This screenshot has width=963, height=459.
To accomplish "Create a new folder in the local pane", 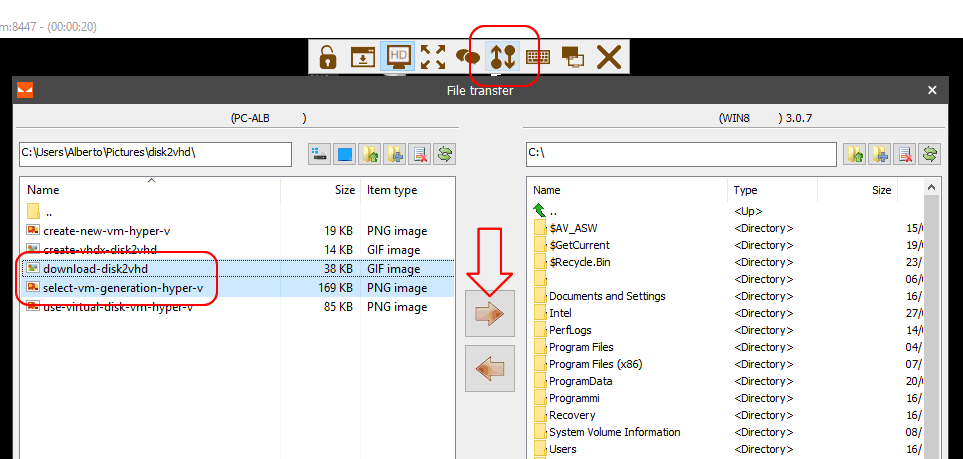I will point(395,154).
